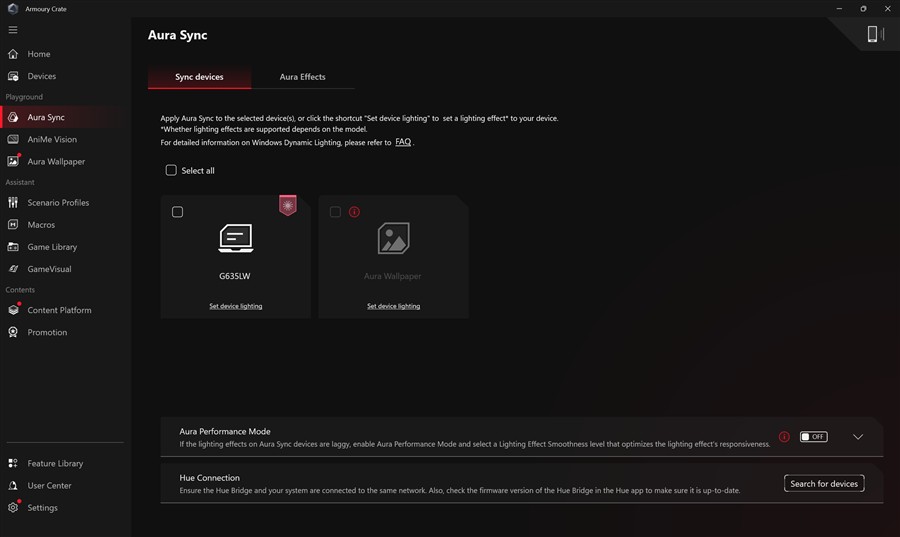Click the Home icon in sidebar
900x537 pixels.
pyautogui.click(x=13, y=54)
